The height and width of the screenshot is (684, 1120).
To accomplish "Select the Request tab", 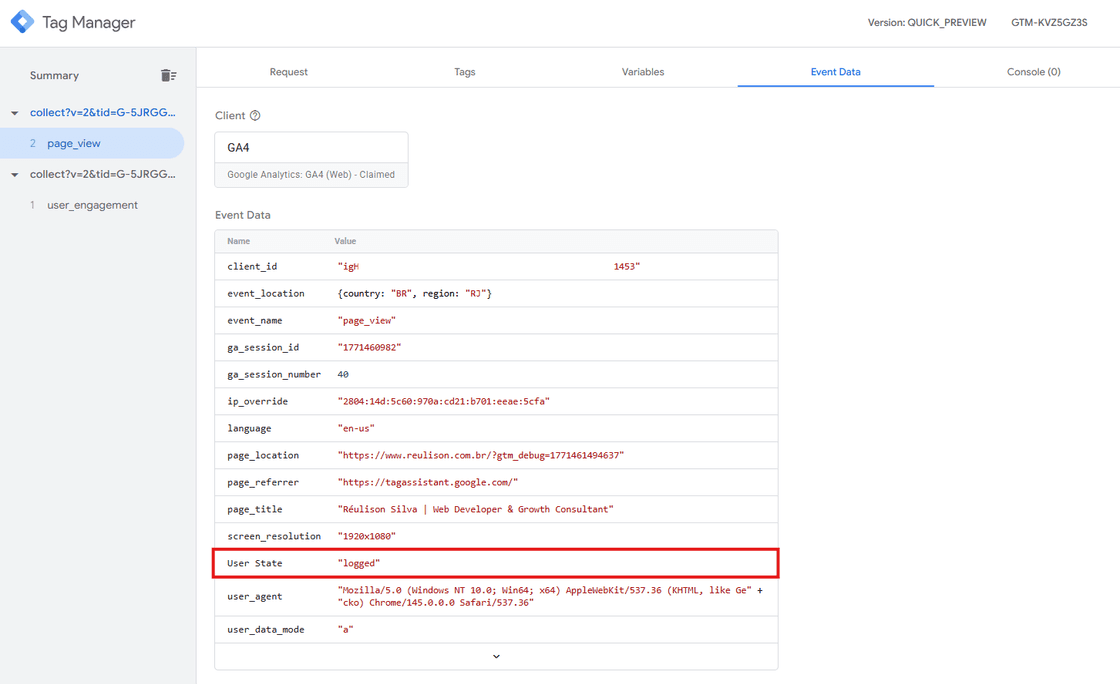I will click(x=289, y=71).
